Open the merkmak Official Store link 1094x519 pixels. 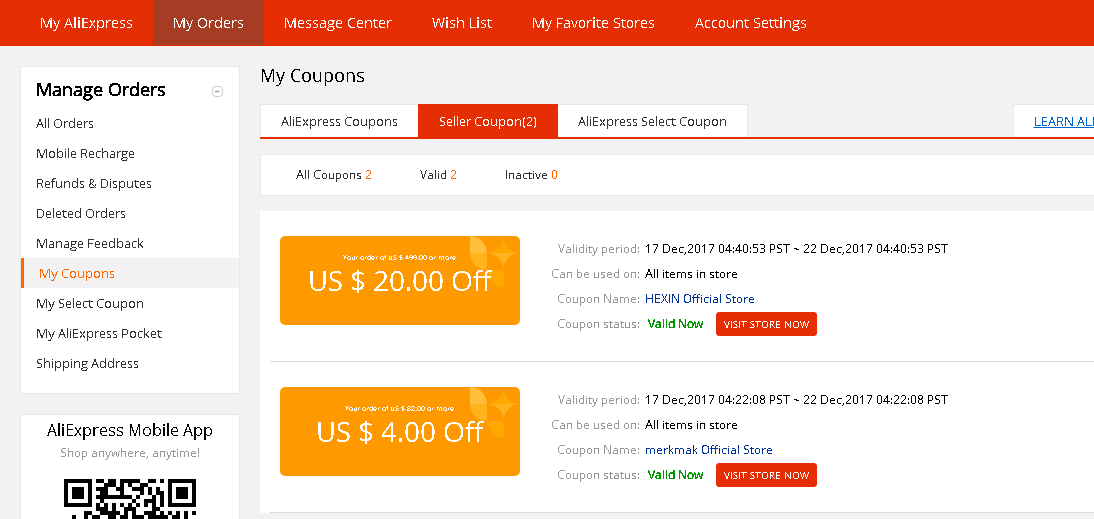709,450
